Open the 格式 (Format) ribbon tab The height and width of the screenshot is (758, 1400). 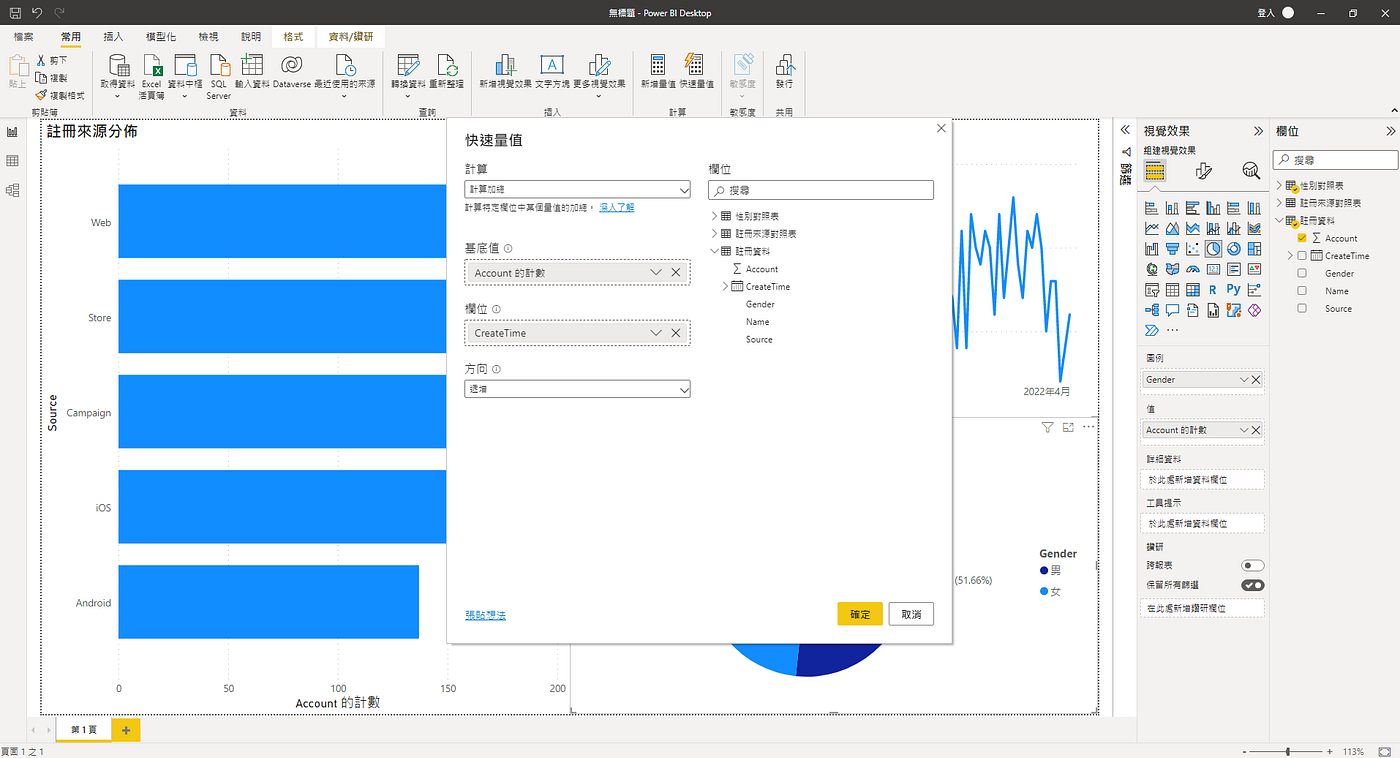coord(293,36)
